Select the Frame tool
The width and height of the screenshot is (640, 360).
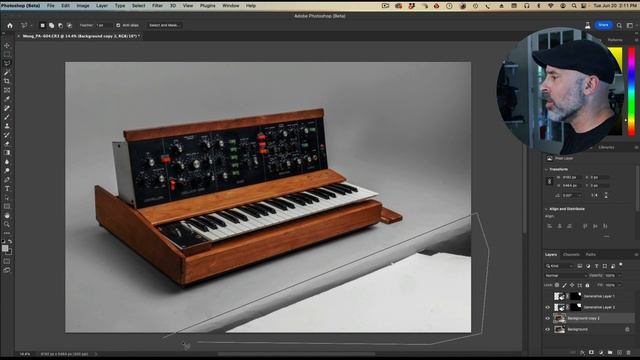coord(7,90)
